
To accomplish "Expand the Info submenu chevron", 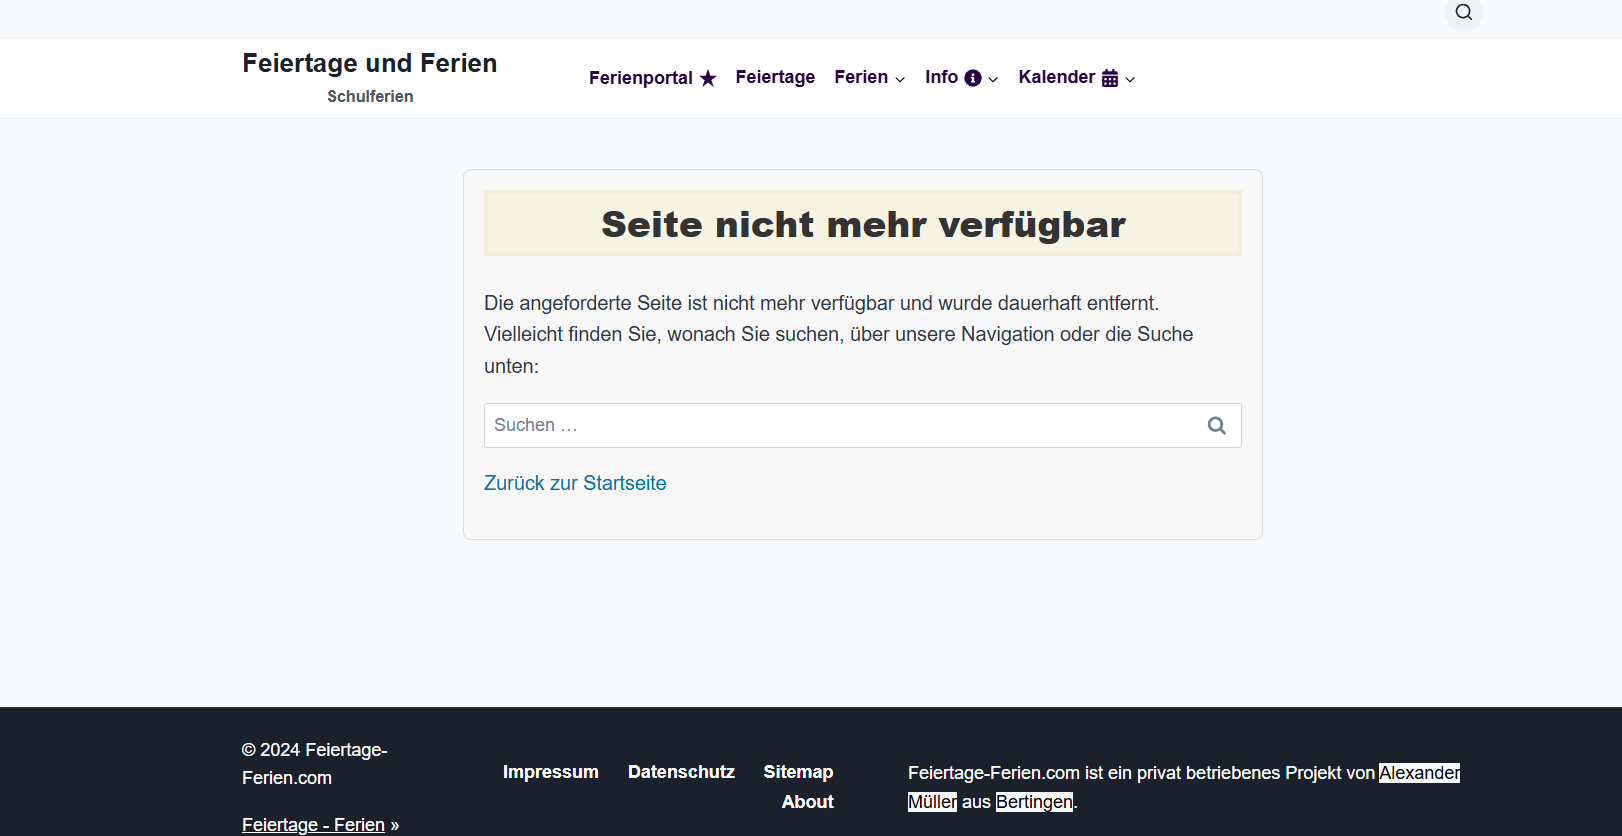I will (x=993, y=79).
